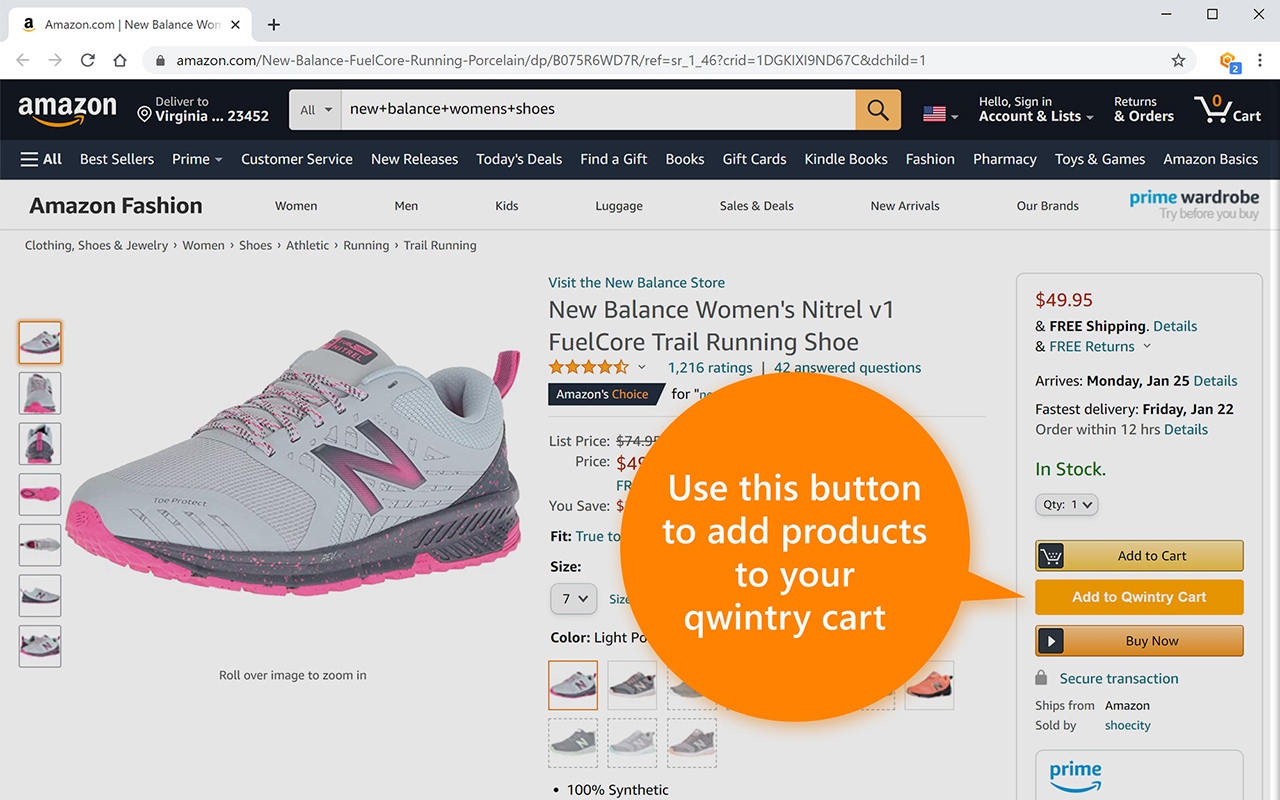Pick the middle swatch in second color row
The height and width of the screenshot is (800, 1280).
[632, 743]
